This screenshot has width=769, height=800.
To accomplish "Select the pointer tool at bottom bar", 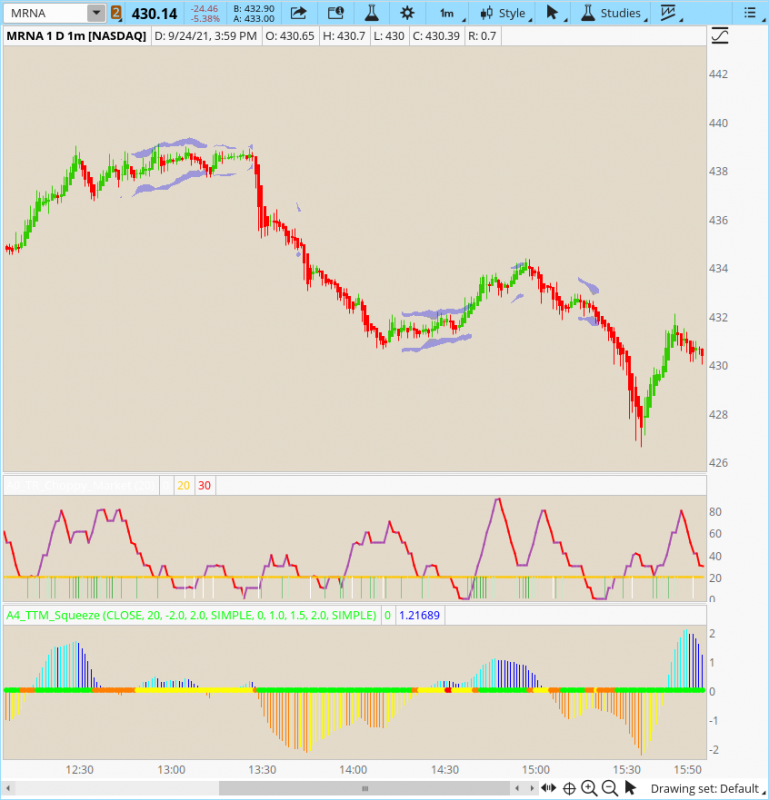I will pos(630,788).
